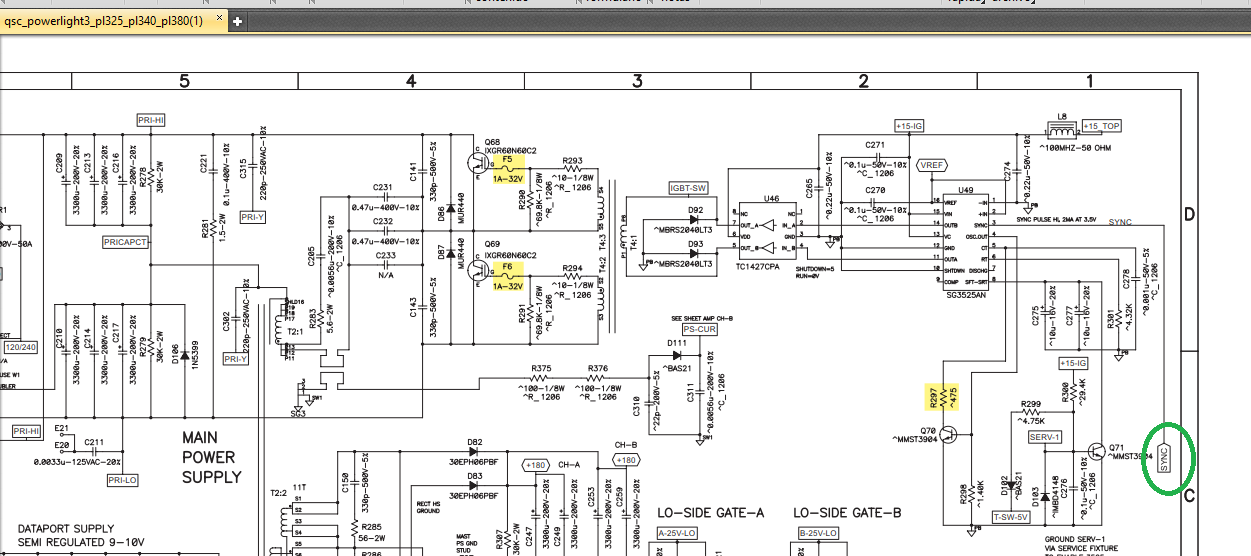Click the D93 diode label

click(696, 244)
